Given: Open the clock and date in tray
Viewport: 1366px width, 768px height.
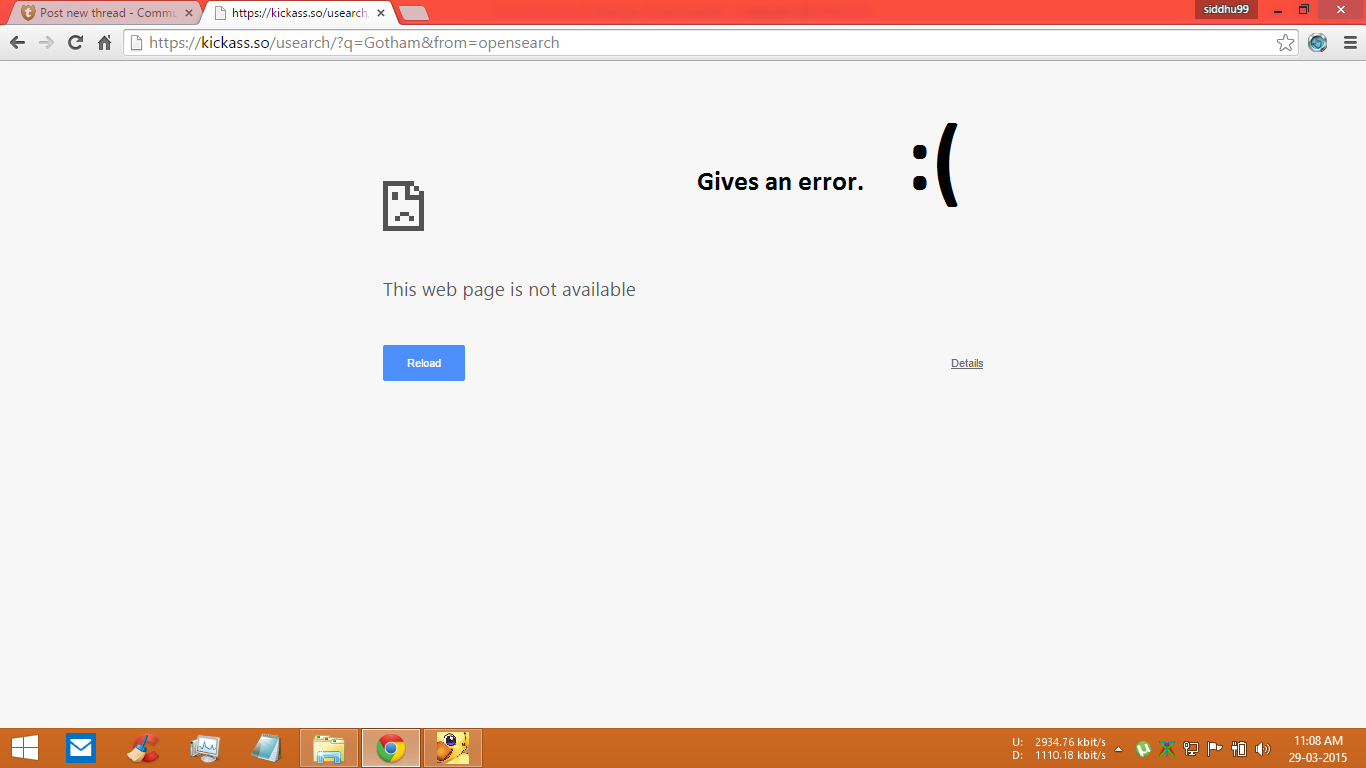Looking at the screenshot, I should (1317, 749).
